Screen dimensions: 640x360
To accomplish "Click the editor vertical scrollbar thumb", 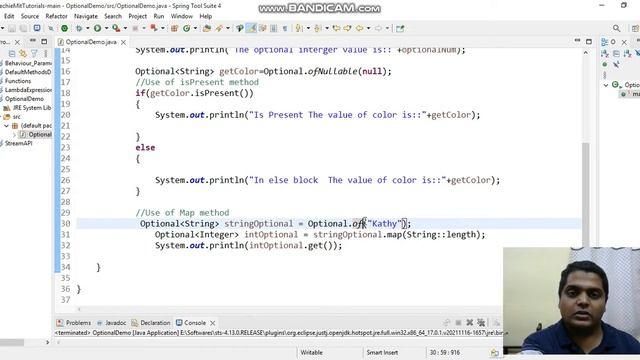I will point(586,194).
